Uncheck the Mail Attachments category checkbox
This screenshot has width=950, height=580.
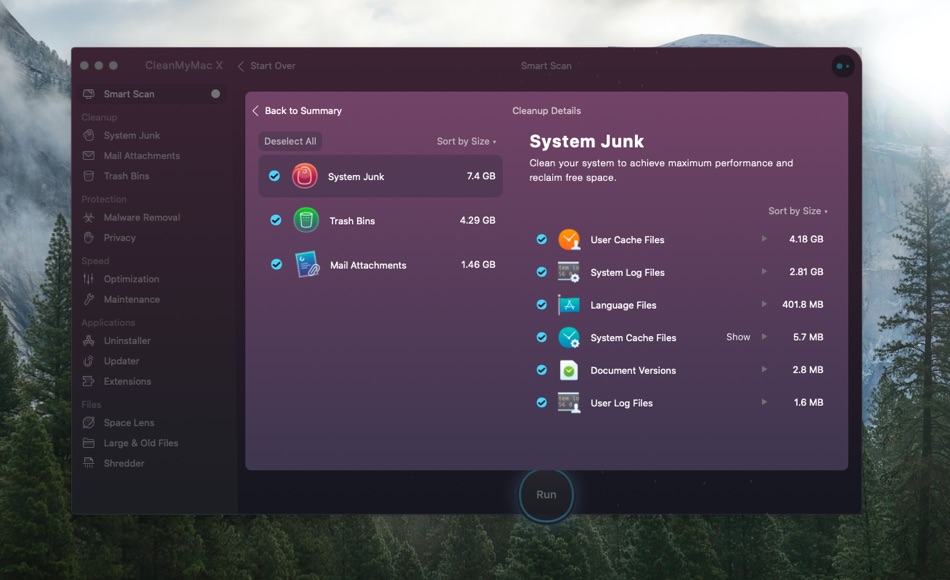(x=276, y=264)
